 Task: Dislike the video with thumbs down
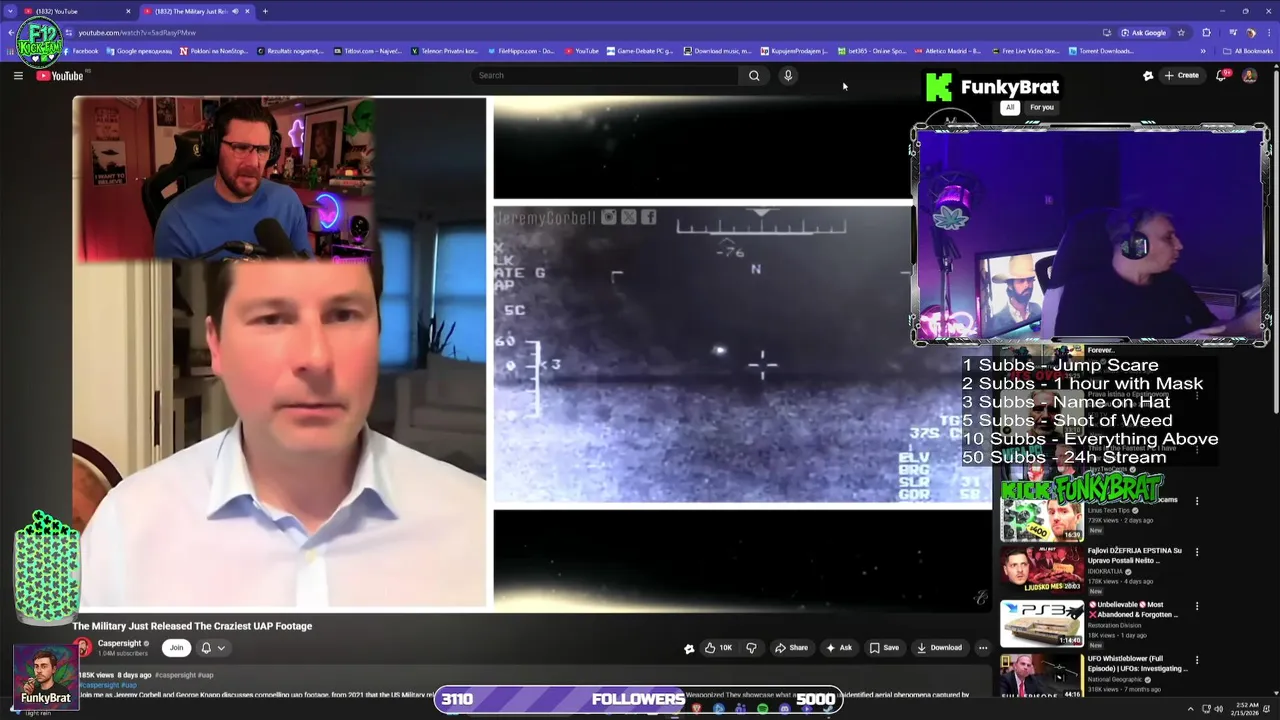point(751,648)
